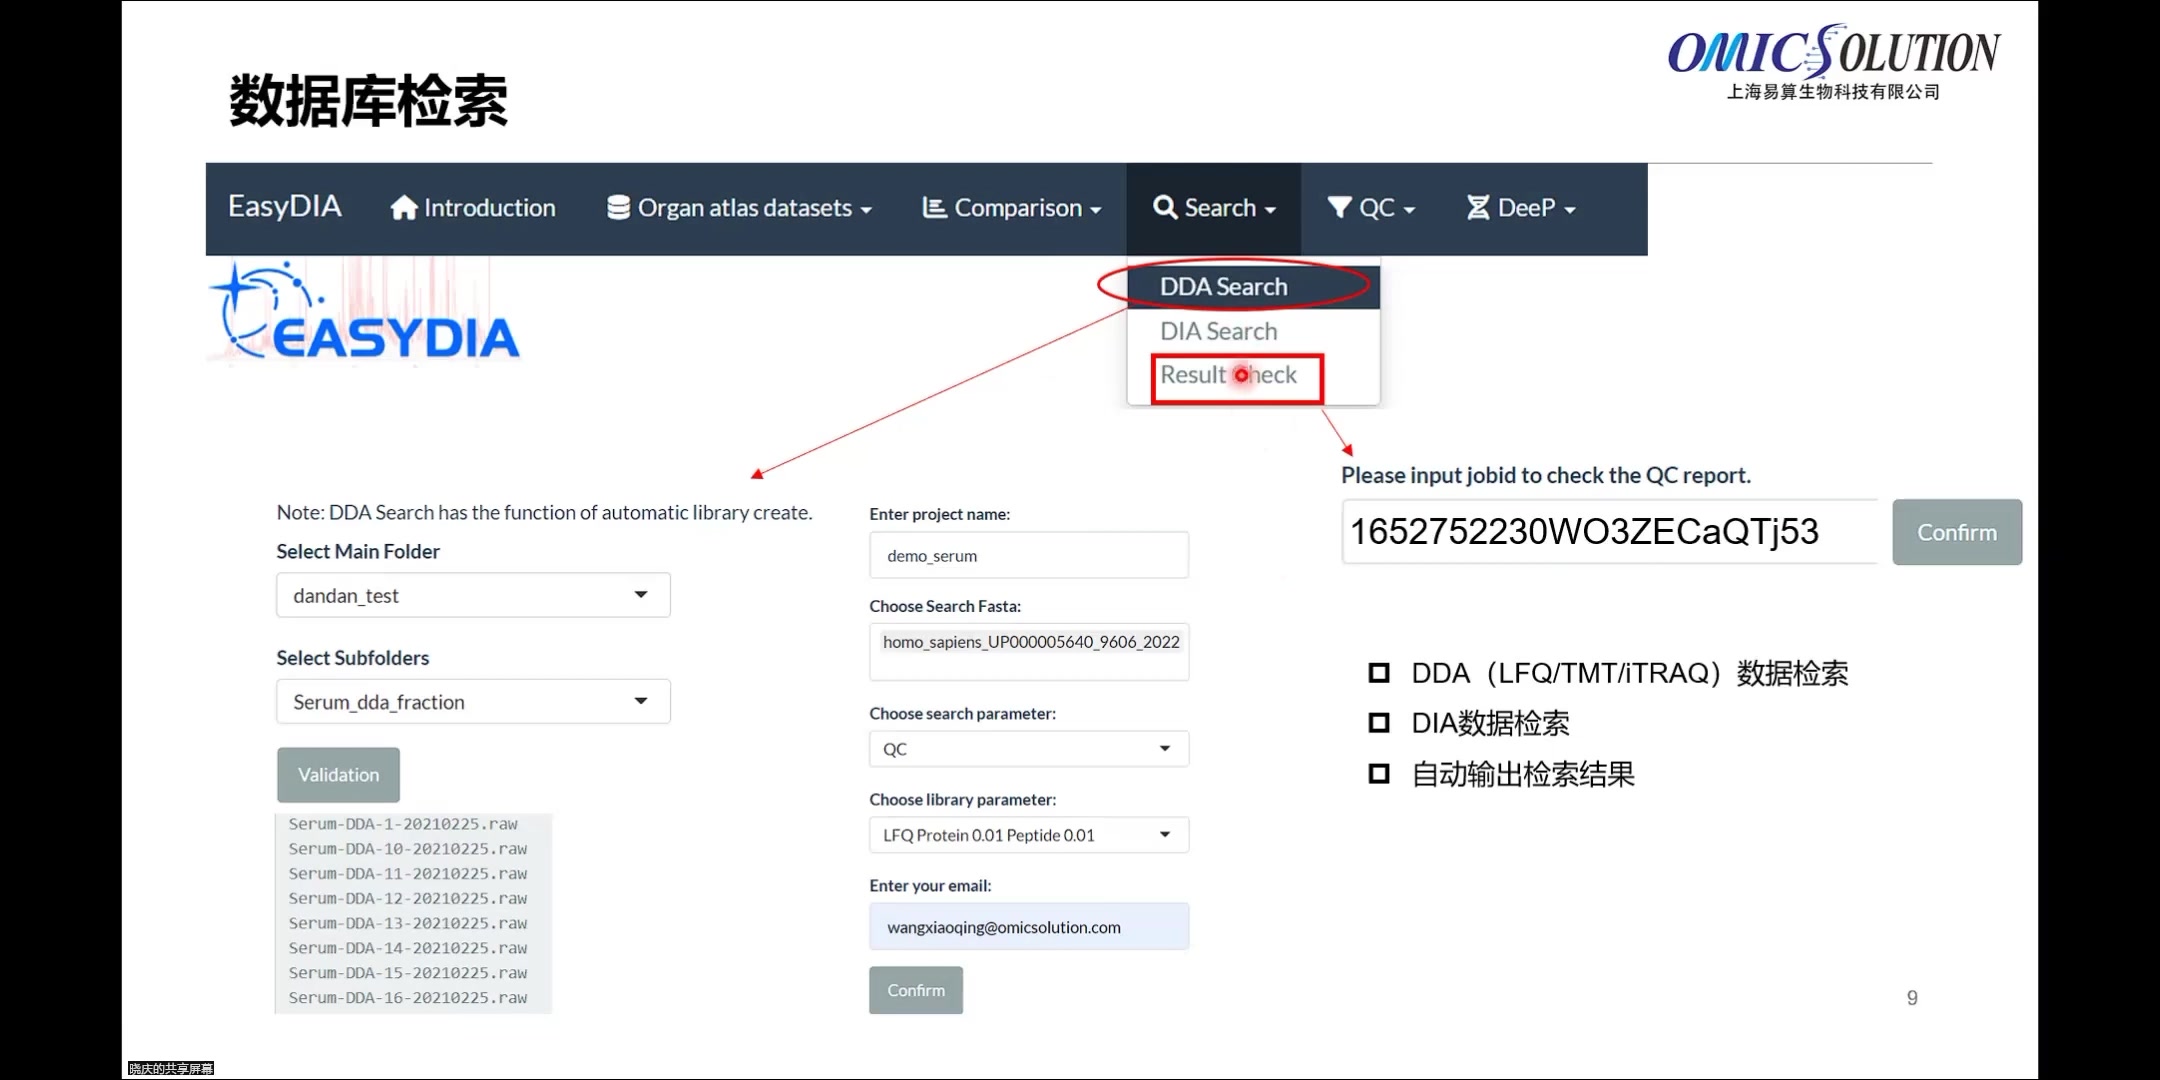Viewport: 2160px width, 1080px height.
Task: Click the database icon for Organ atlas datasets
Action: tap(618, 207)
